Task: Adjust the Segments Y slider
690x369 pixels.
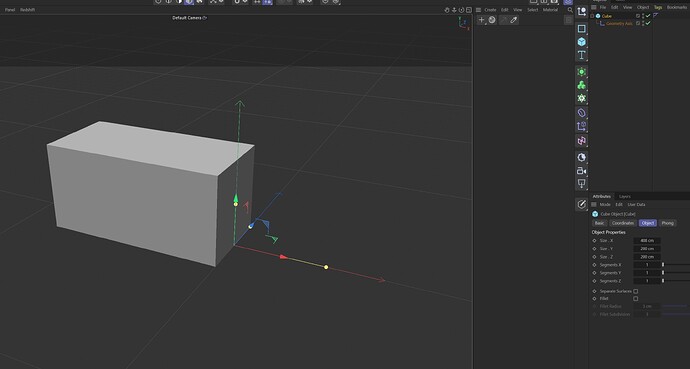Action: pos(676,273)
